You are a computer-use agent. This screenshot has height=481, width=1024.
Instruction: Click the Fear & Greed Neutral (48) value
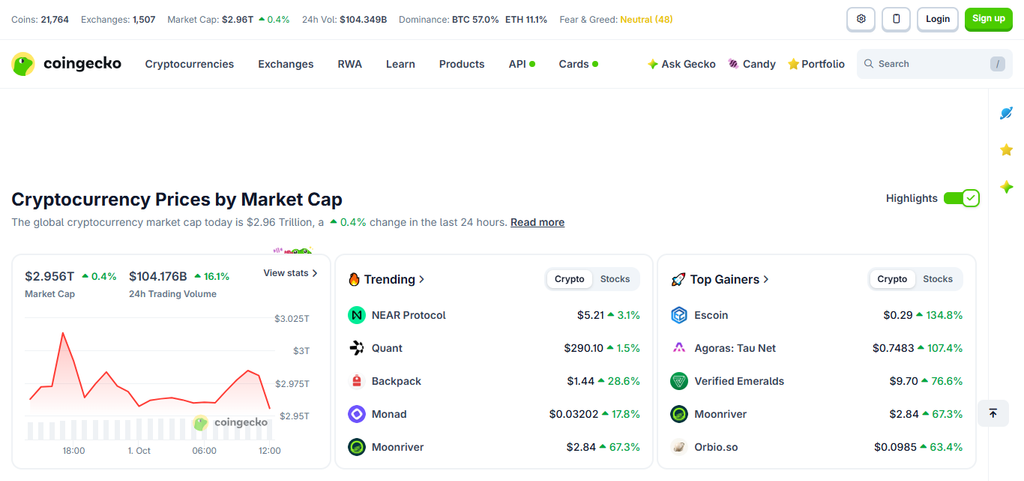pos(647,20)
